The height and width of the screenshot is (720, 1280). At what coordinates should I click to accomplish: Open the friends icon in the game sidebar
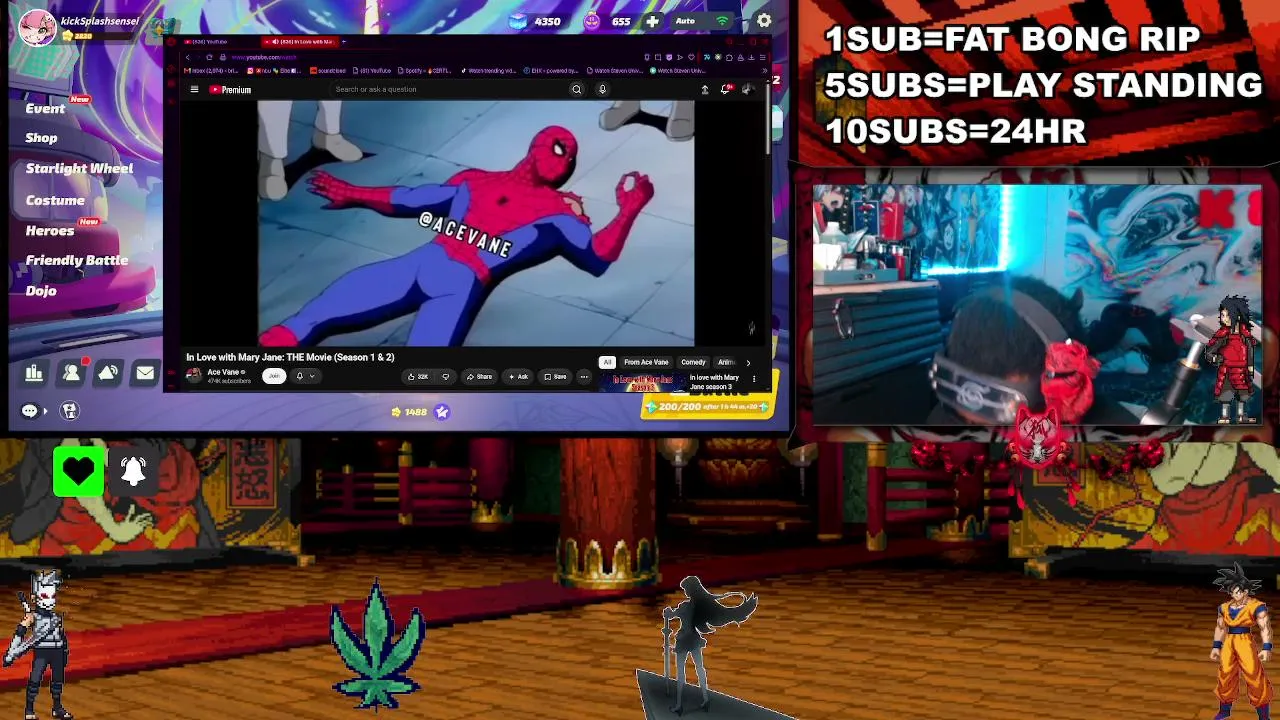click(x=71, y=373)
